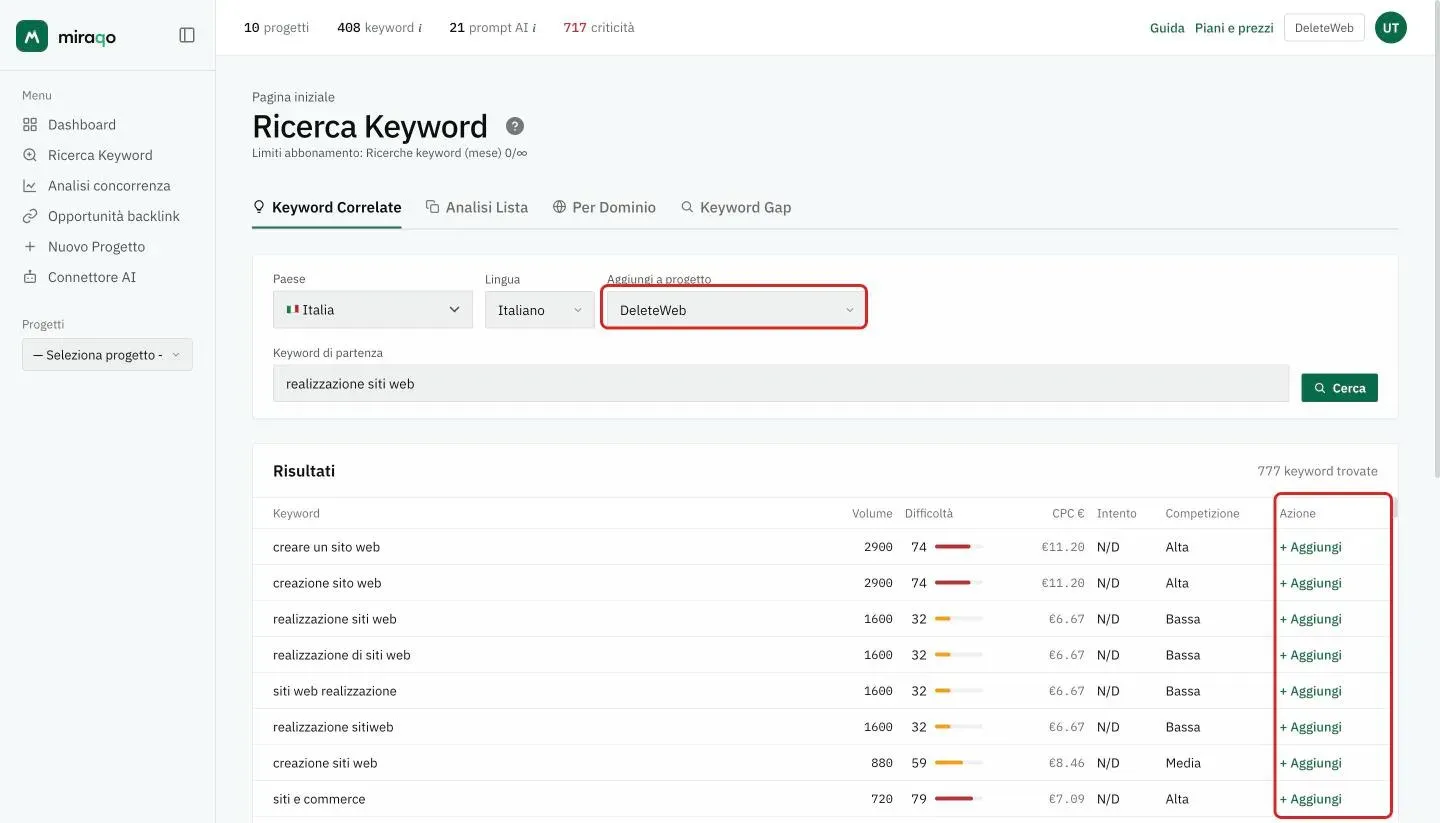Add keyword 'creazione siti web'
The width and height of the screenshot is (1440, 823).
(1311, 763)
